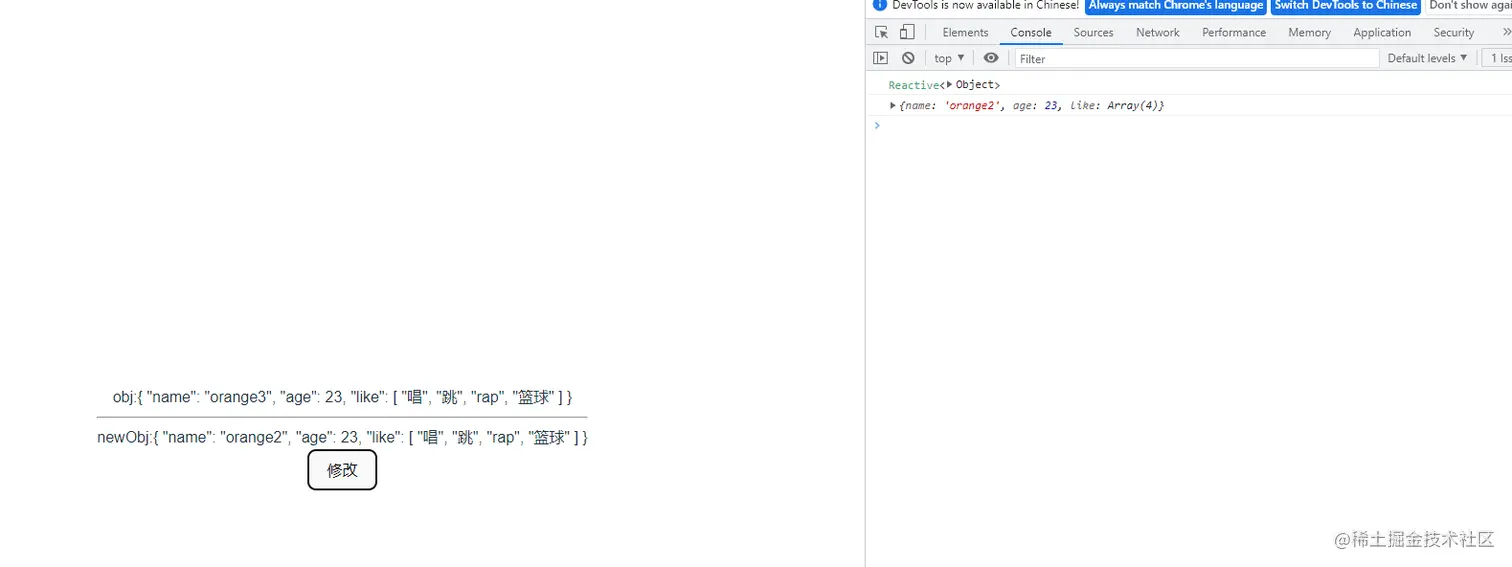Toggle the device toolbar icon

907,32
